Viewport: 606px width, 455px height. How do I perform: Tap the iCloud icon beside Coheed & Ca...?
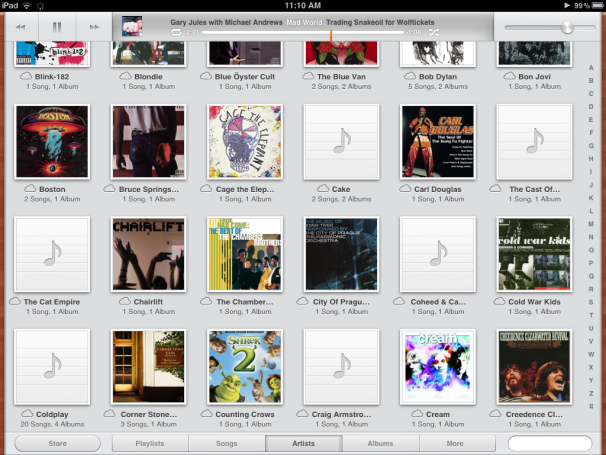coord(399,301)
